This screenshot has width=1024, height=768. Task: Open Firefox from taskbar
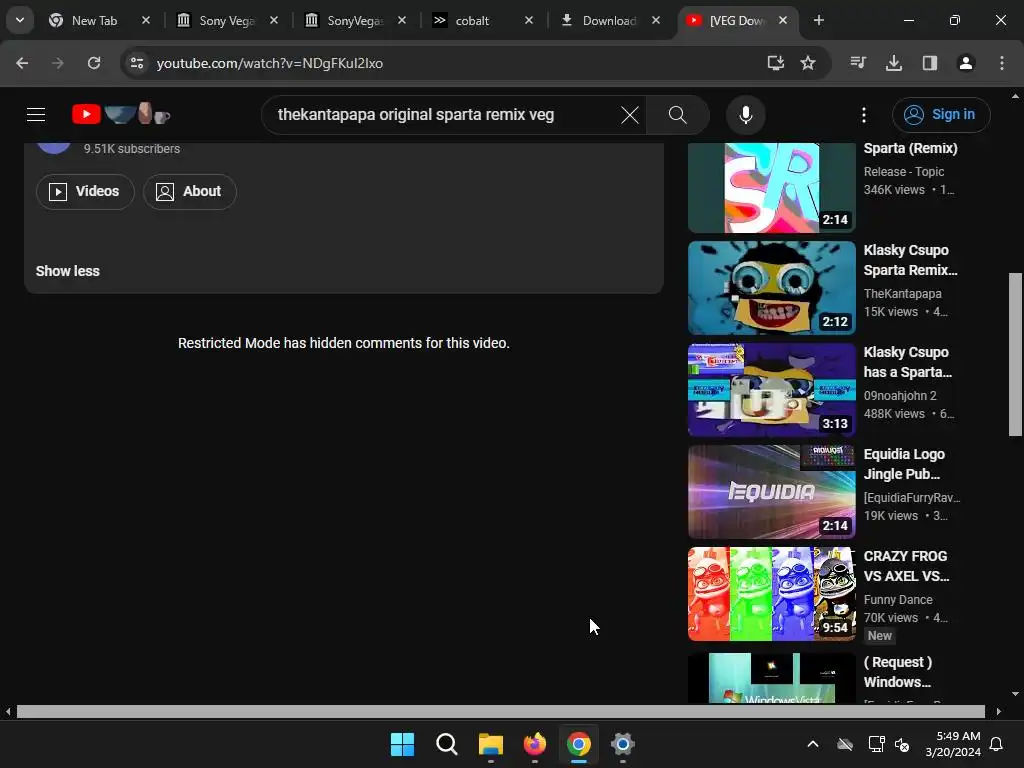coord(535,744)
